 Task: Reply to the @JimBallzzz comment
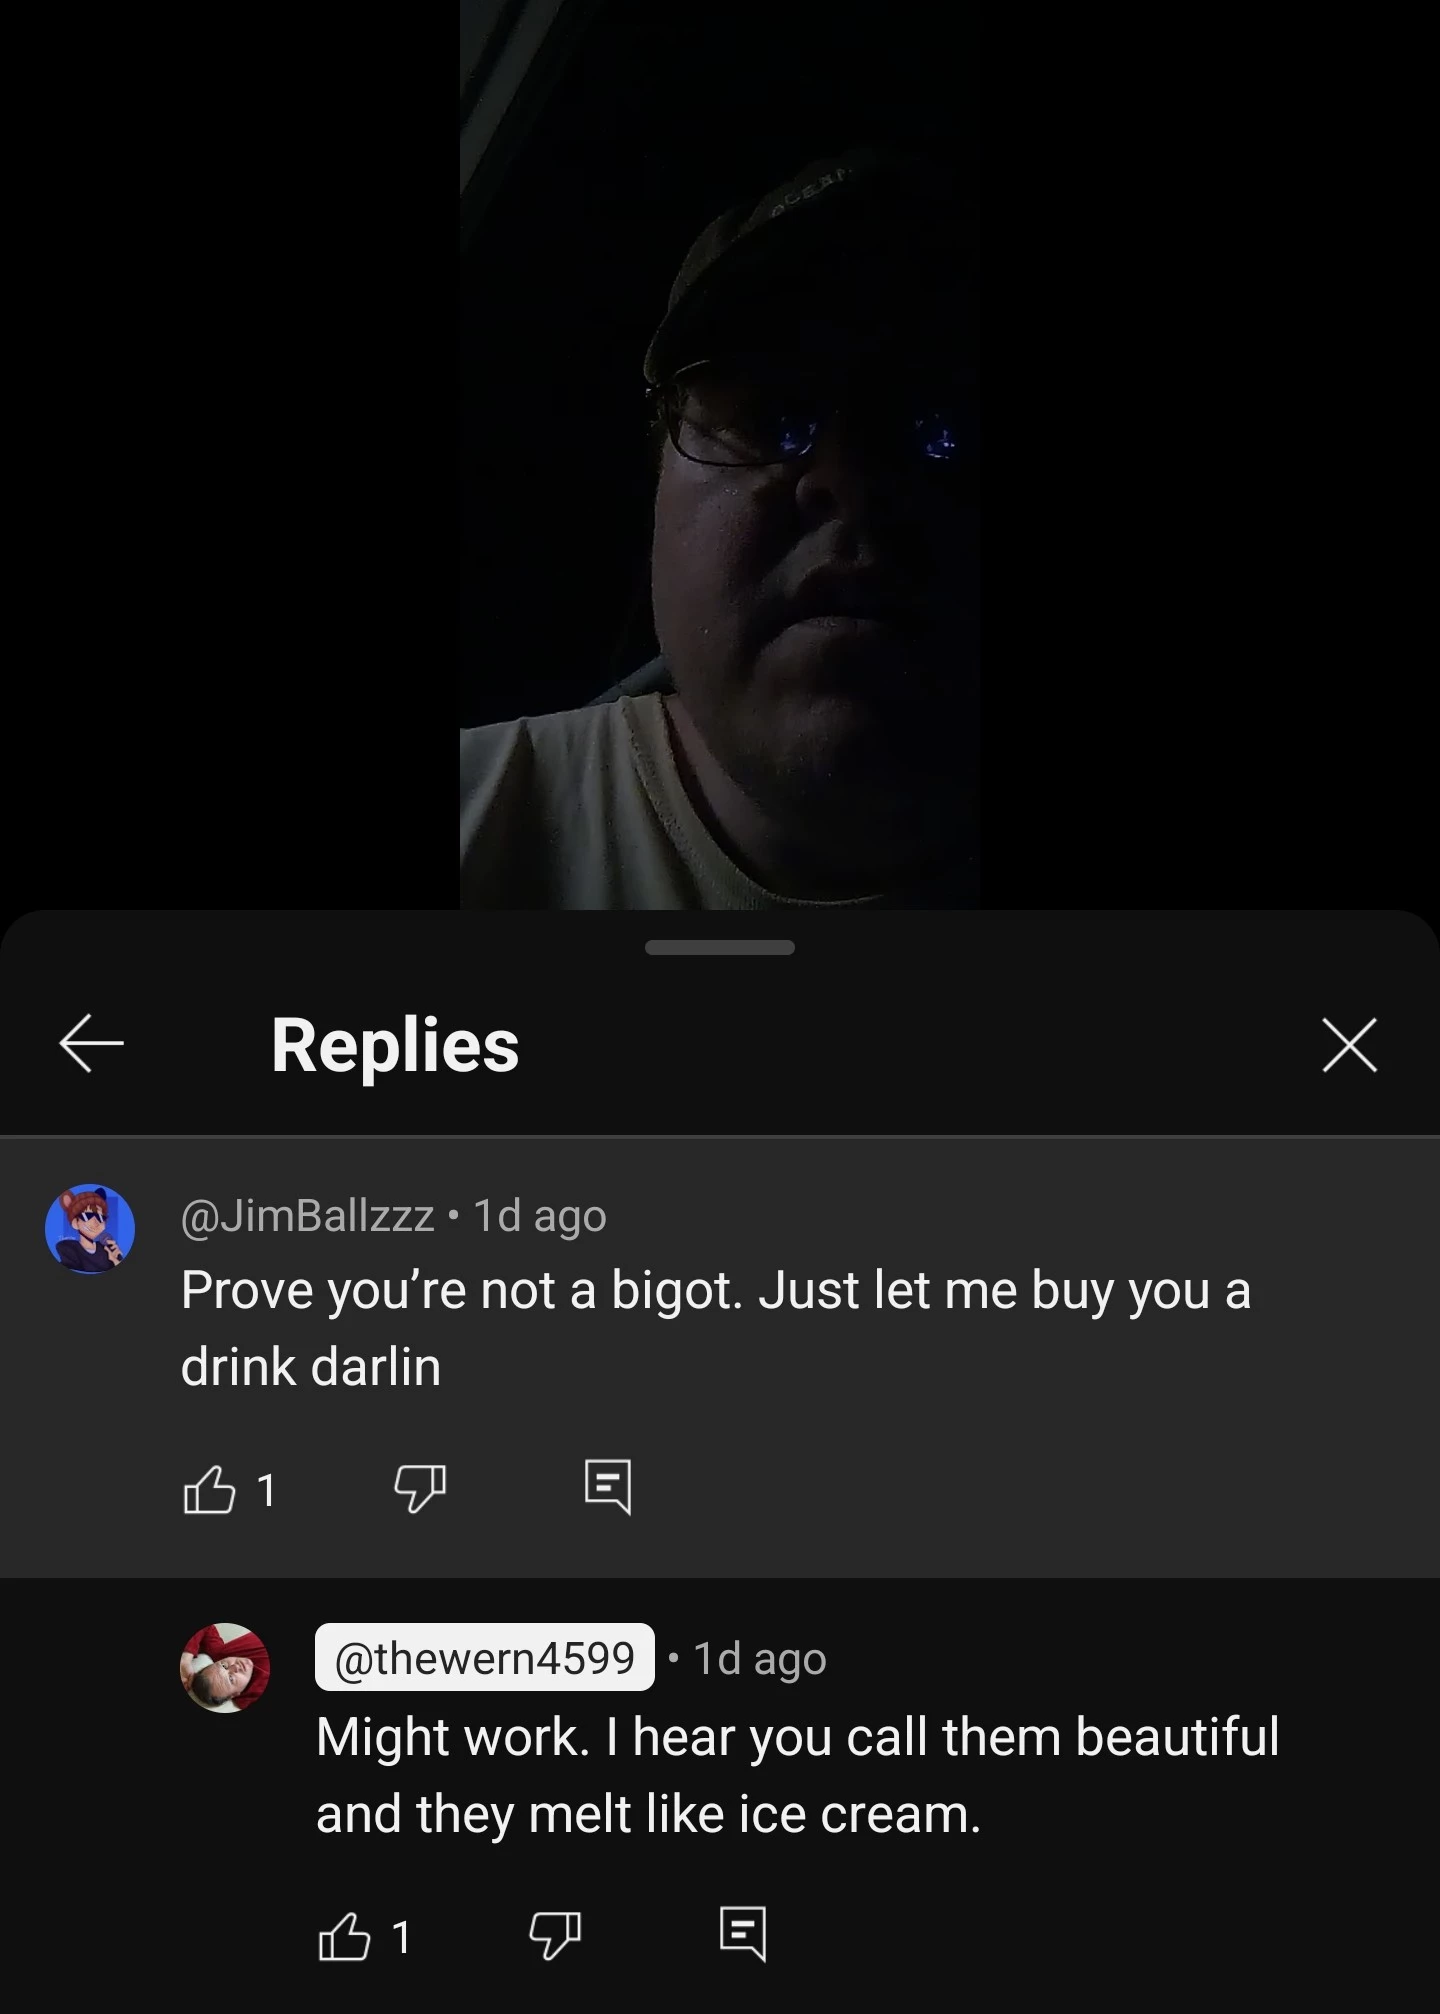608,1487
